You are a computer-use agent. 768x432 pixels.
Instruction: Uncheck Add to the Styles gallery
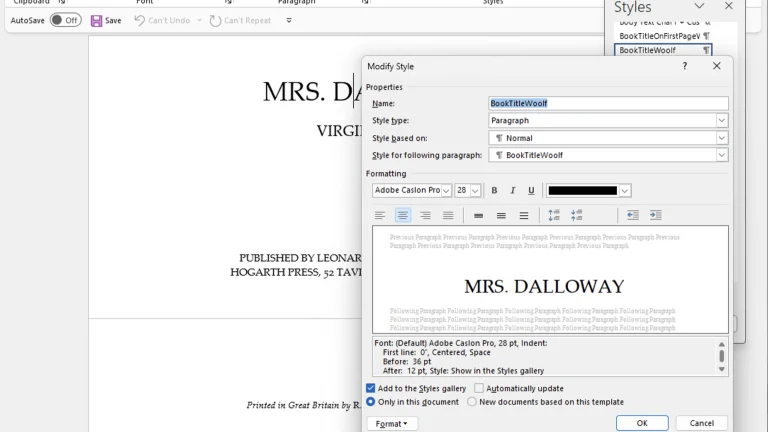(371, 388)
